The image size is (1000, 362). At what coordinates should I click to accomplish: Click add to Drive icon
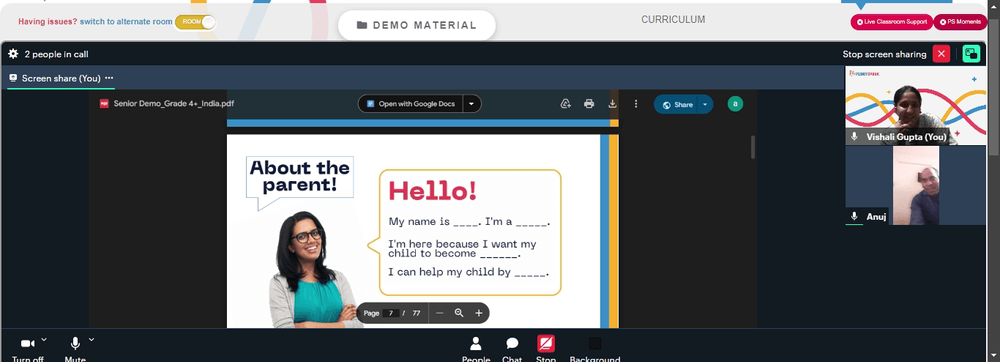565,104
